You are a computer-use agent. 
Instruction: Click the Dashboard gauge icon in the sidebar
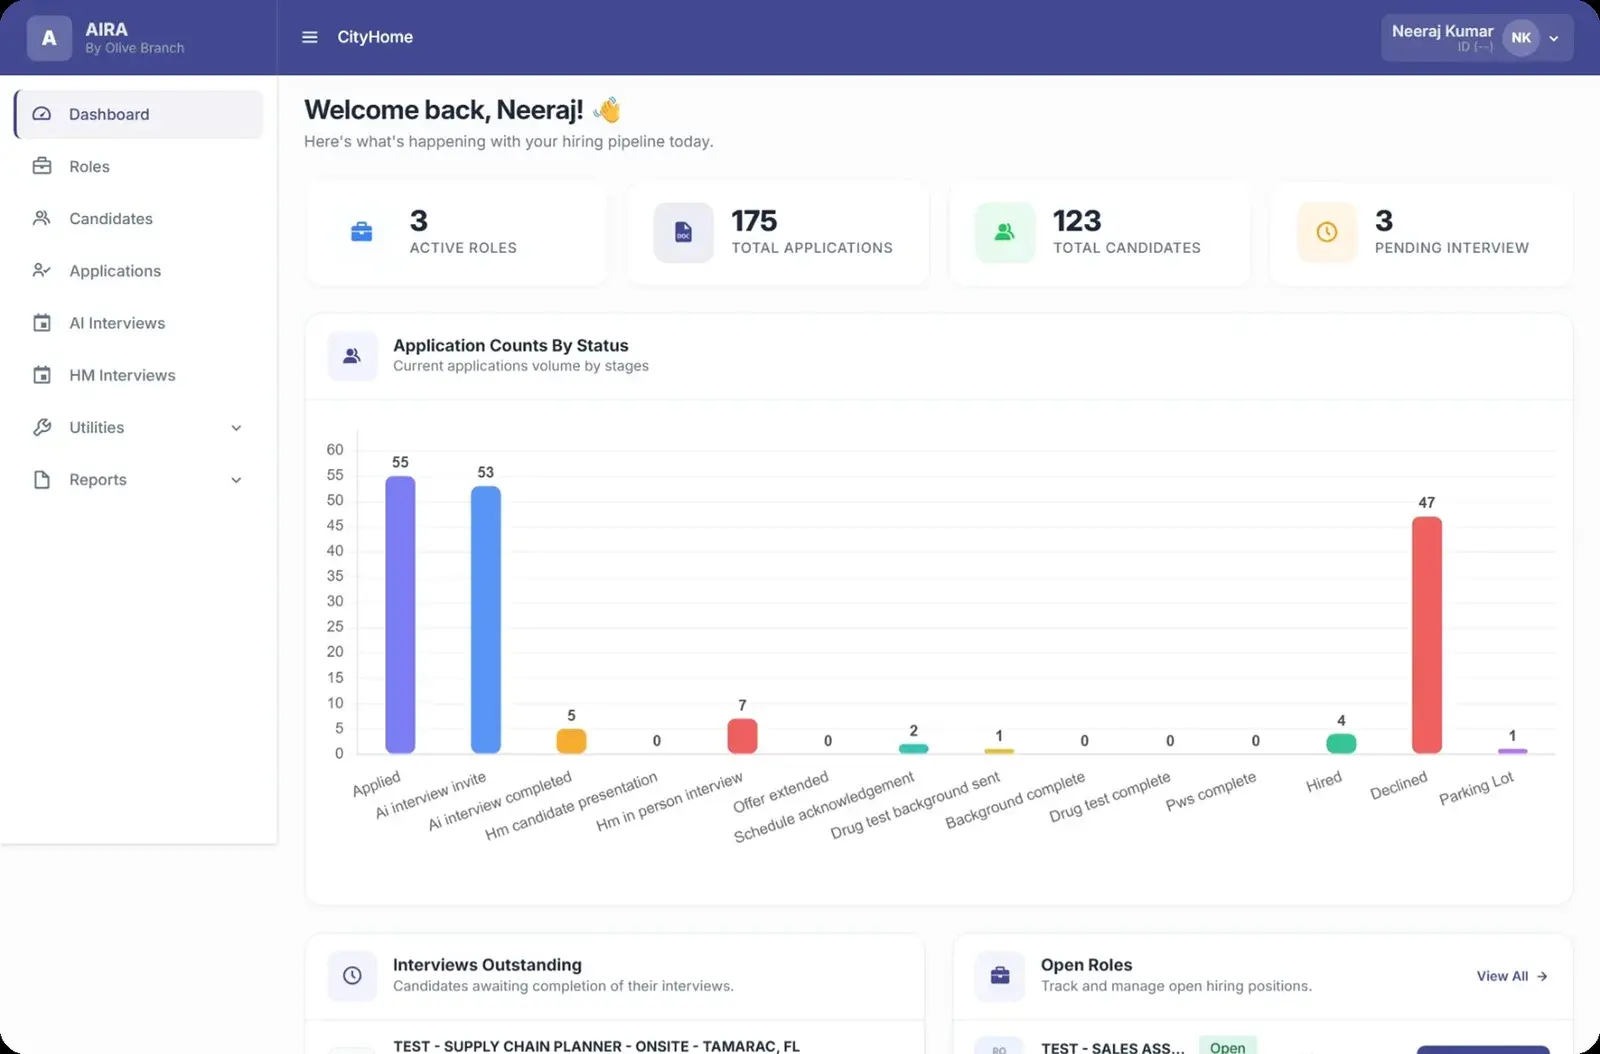(42, 114)
